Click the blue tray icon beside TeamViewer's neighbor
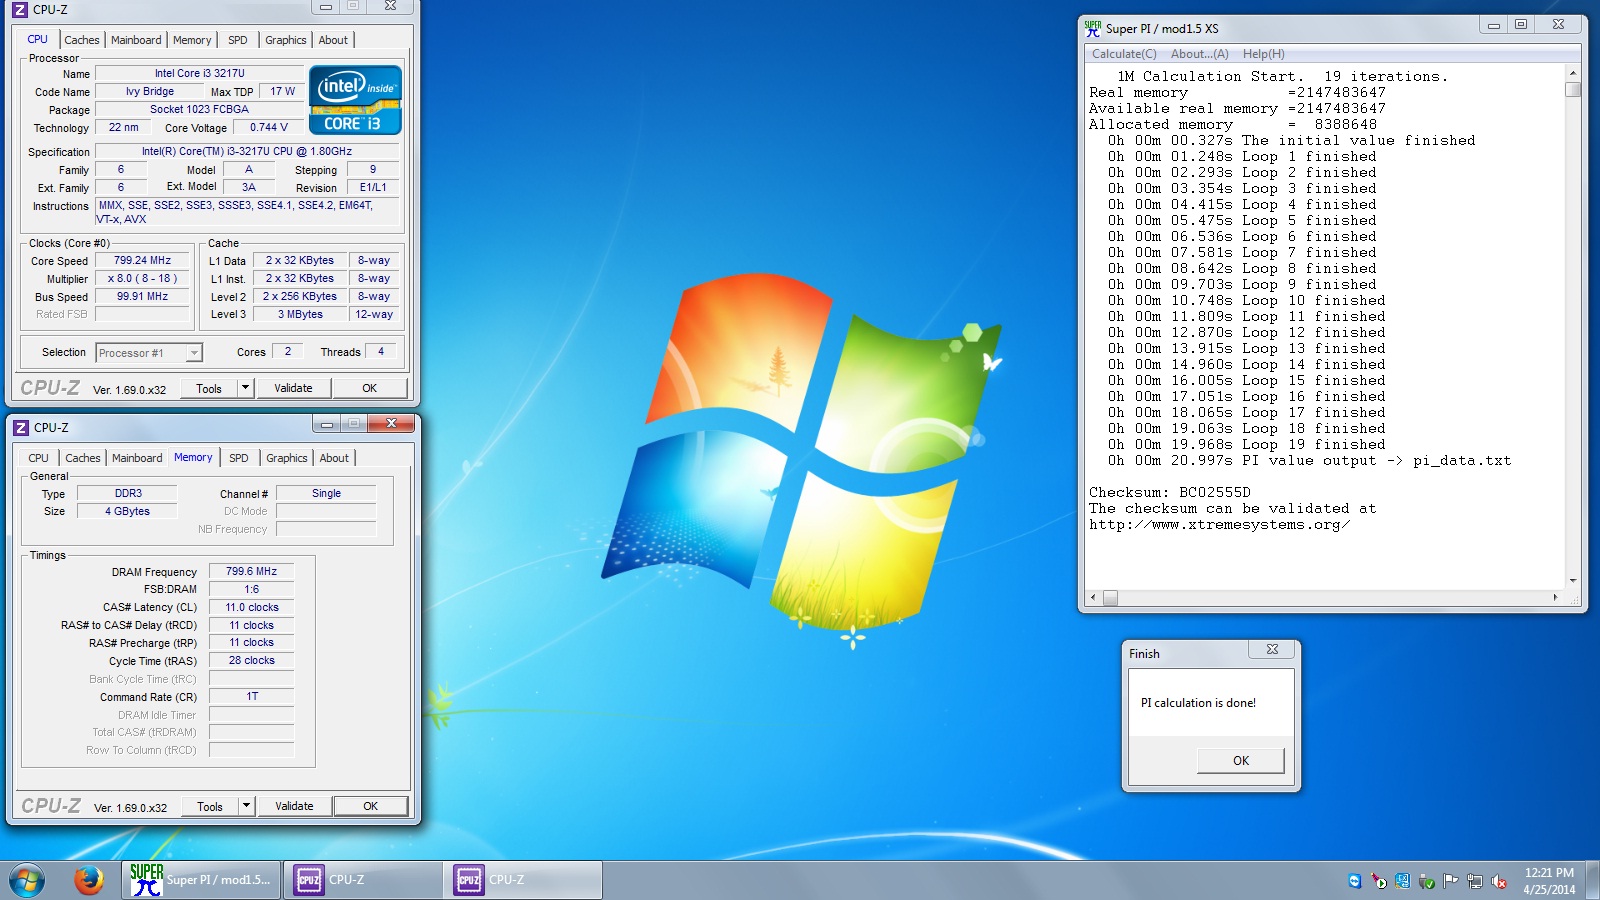The width and height of the screenshot is (1600, 900). 1402,881
